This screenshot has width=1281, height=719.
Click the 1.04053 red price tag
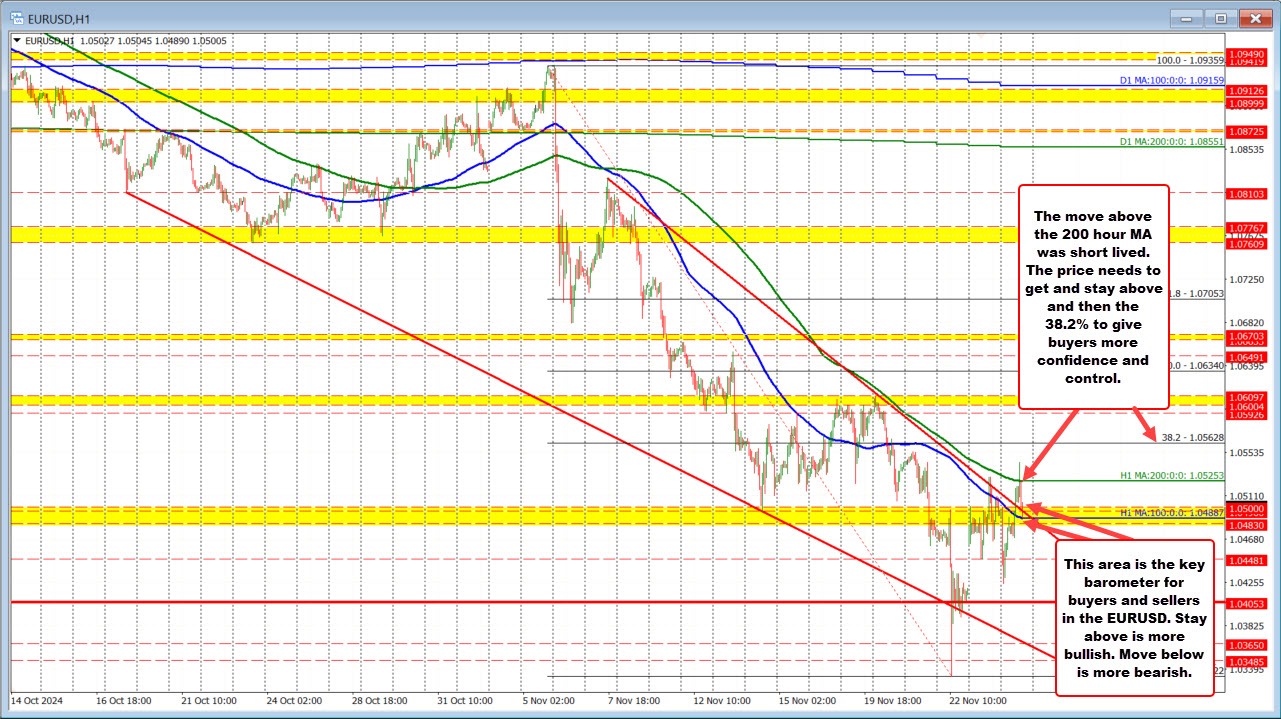point(1246,603)
